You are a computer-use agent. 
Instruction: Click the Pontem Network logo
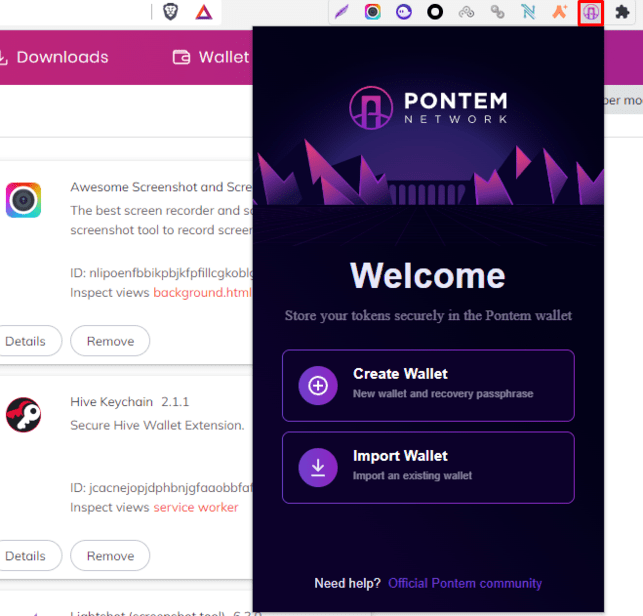pyautogui.click(x=428, y=108)
